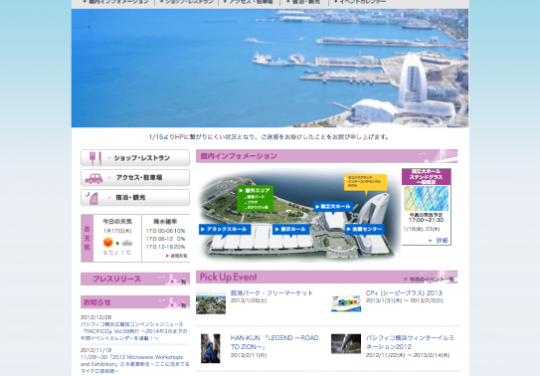
Task: Click the 館内インフォメーション section header
Action: (327, 156)
